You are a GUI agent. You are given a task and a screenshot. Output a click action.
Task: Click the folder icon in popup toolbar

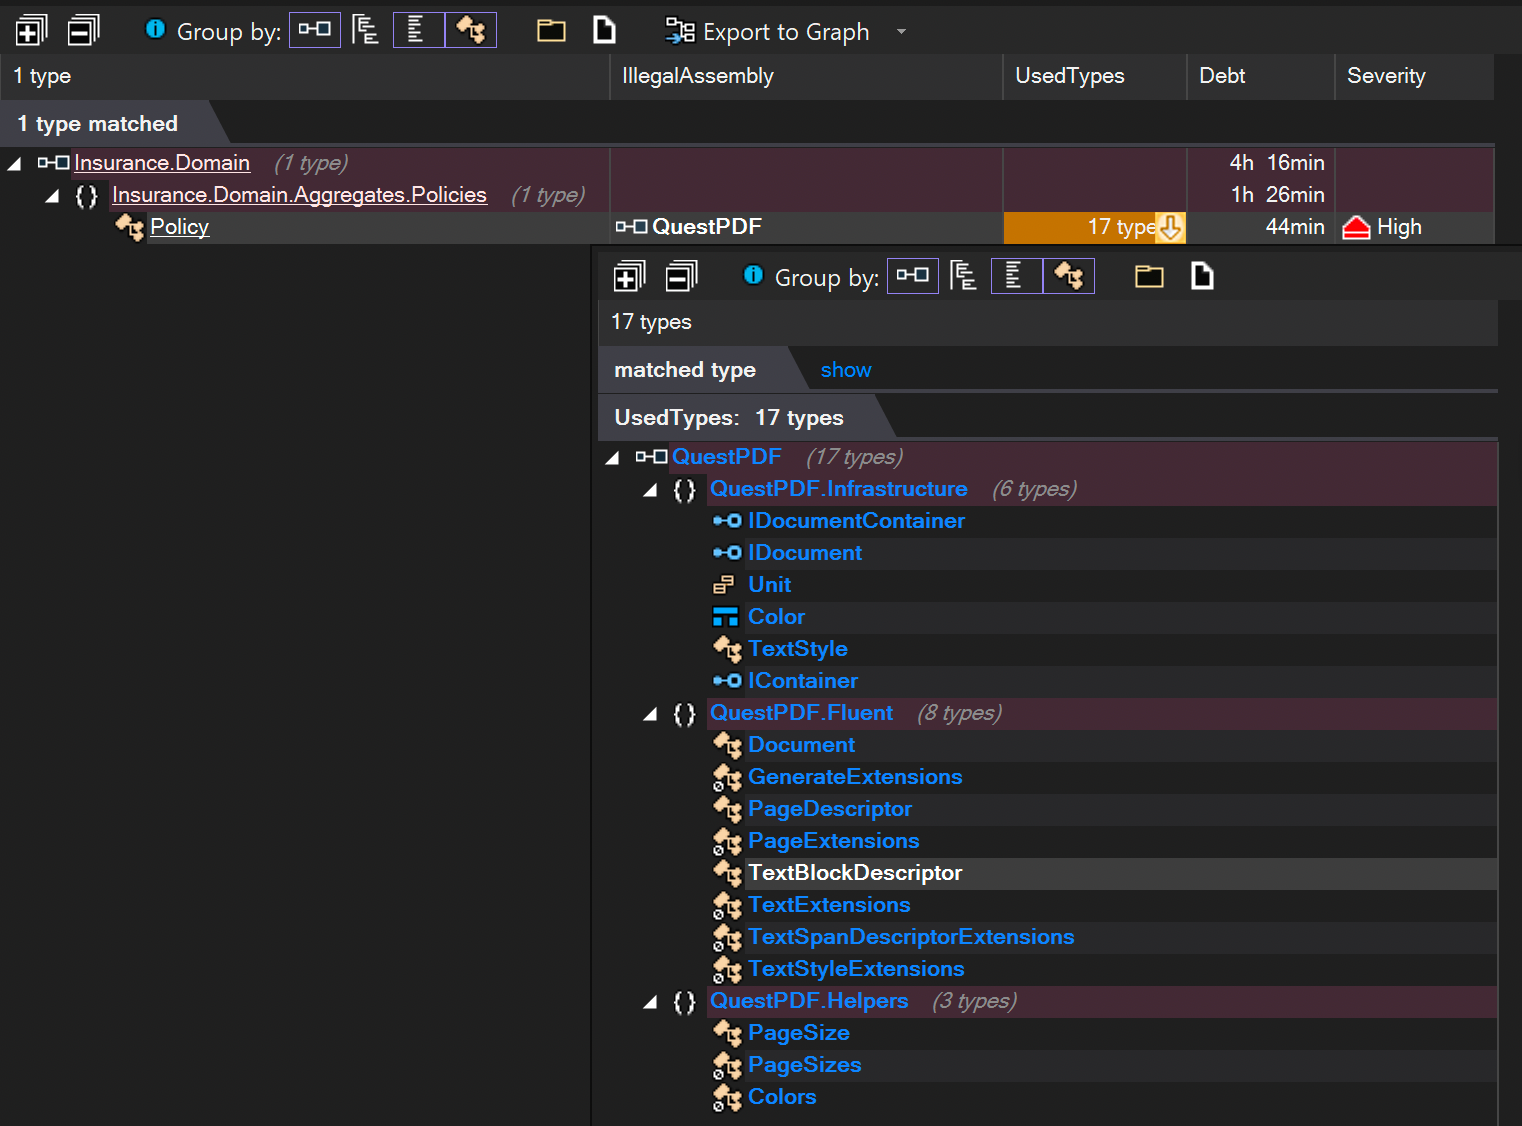(x=1149, y=276)
